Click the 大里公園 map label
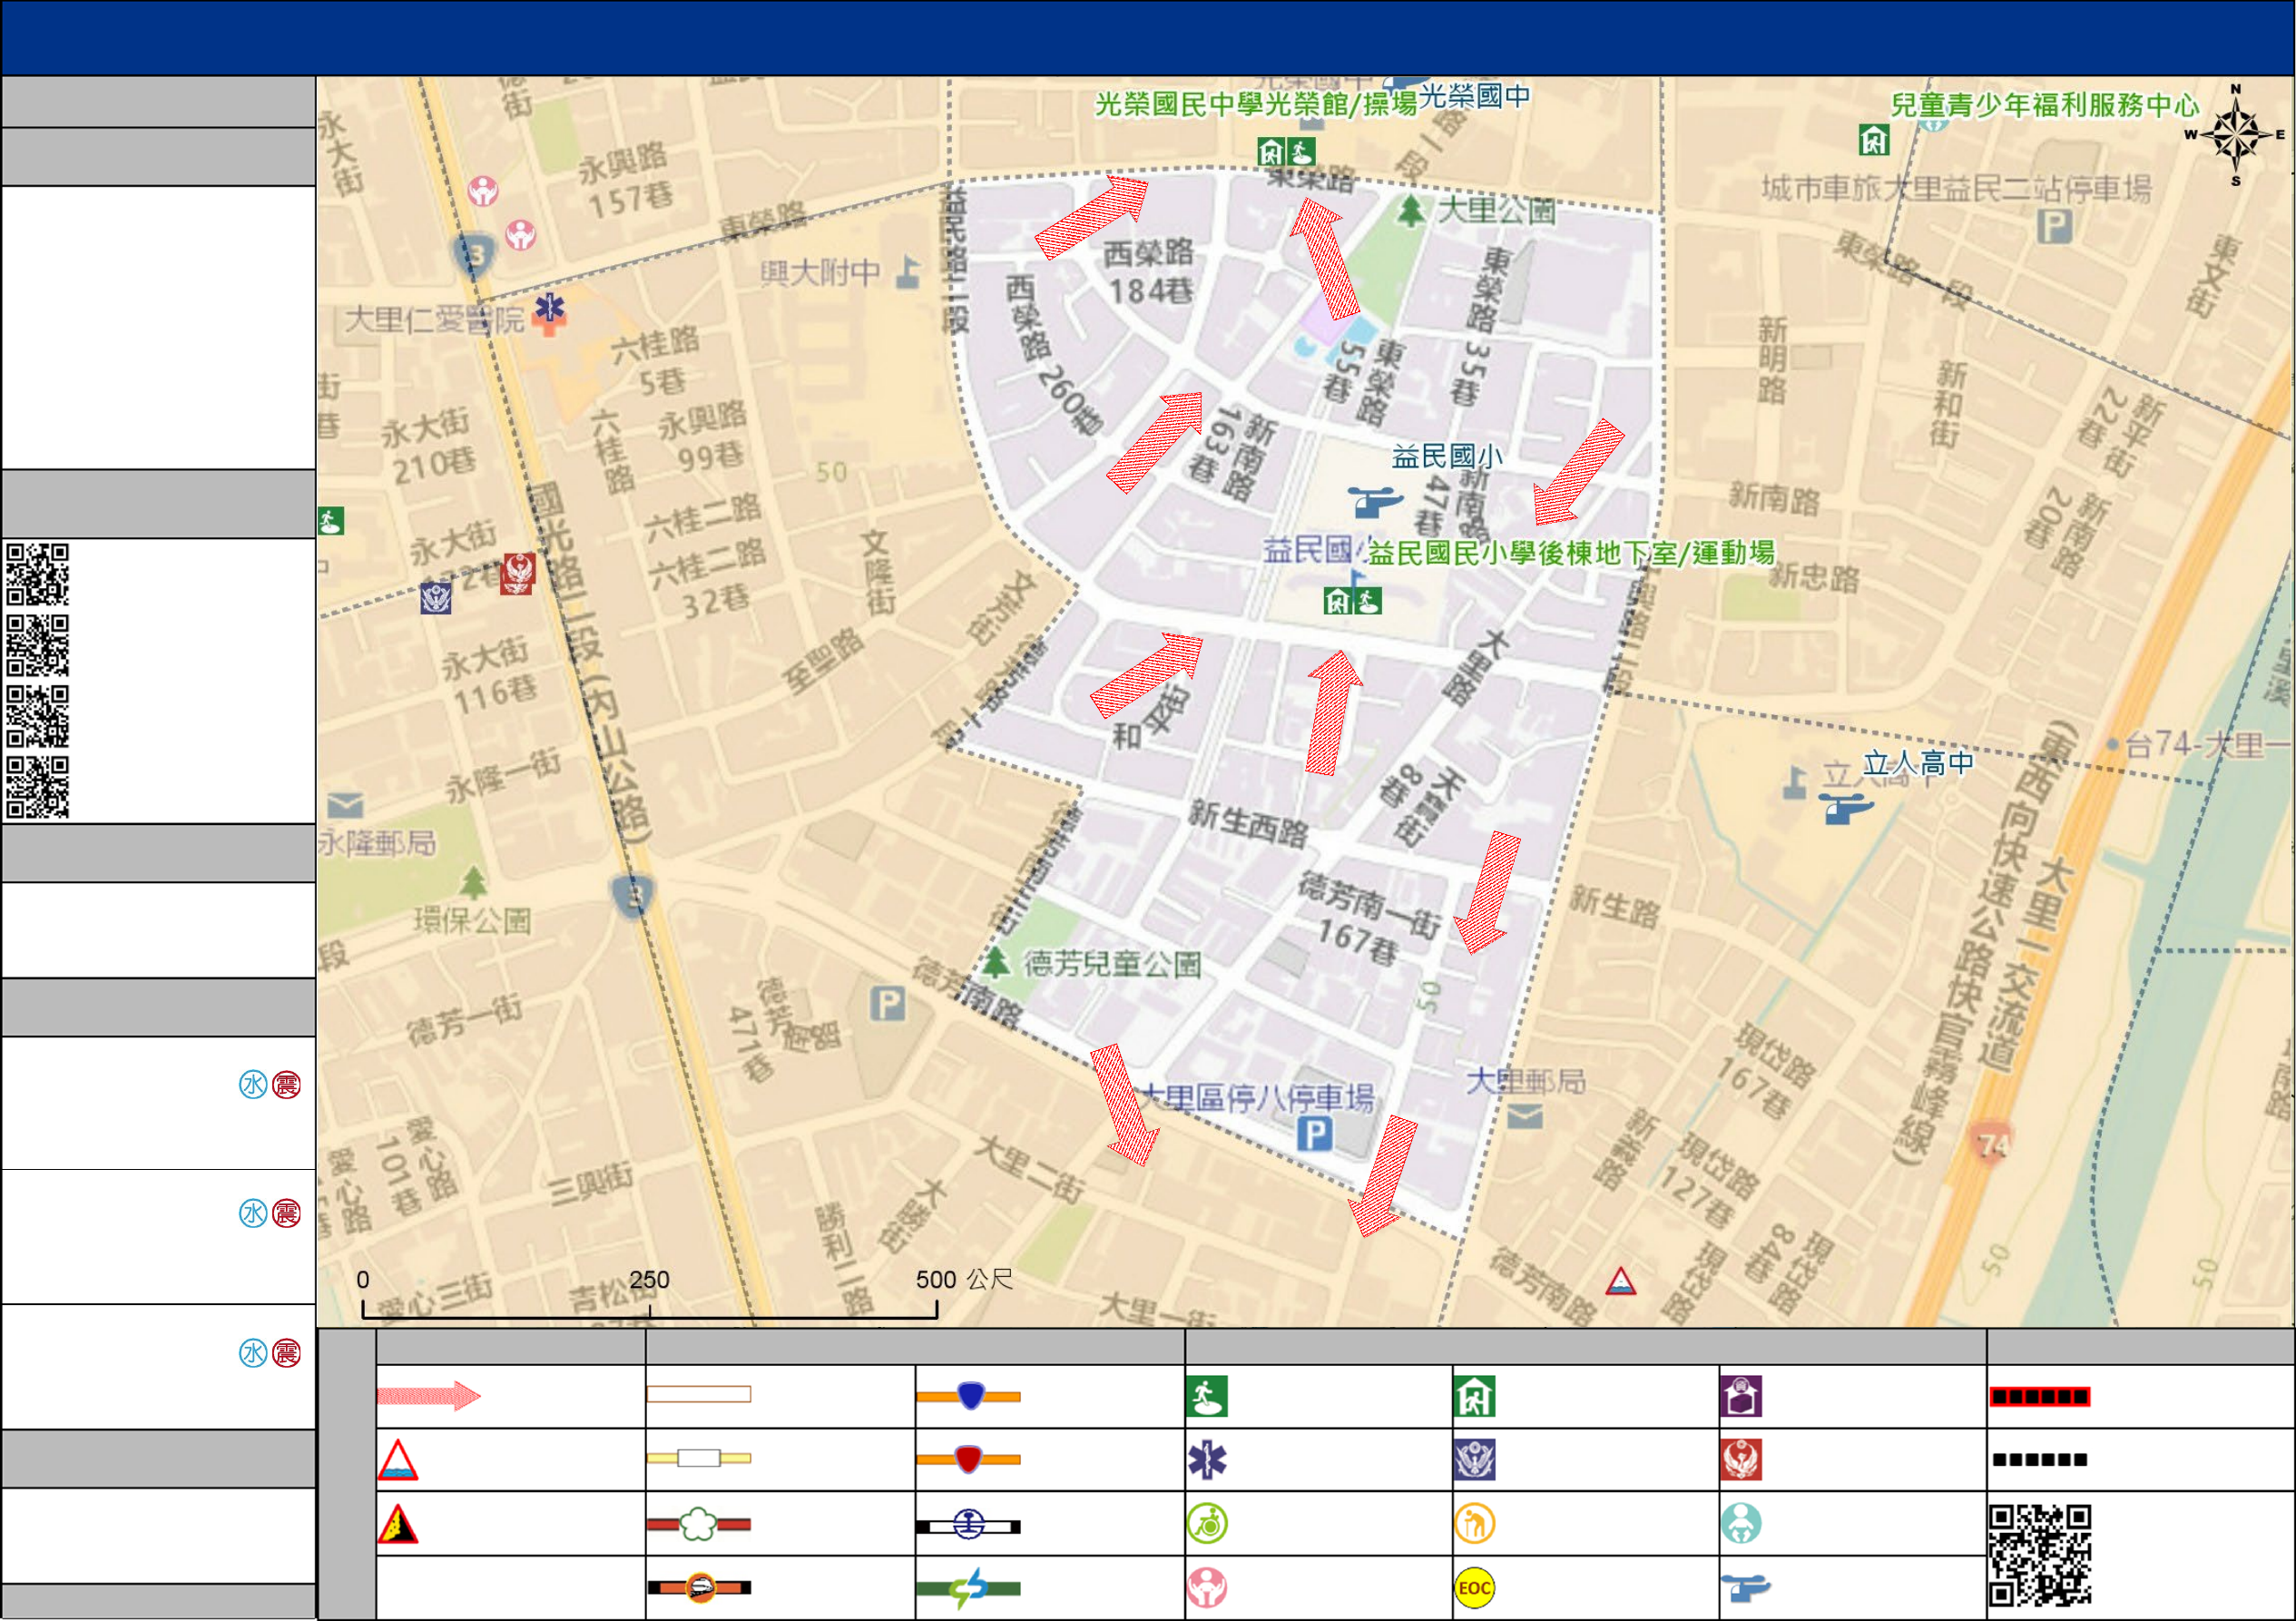Viewport: 2296px width, 1621px height. (1496, 210)
